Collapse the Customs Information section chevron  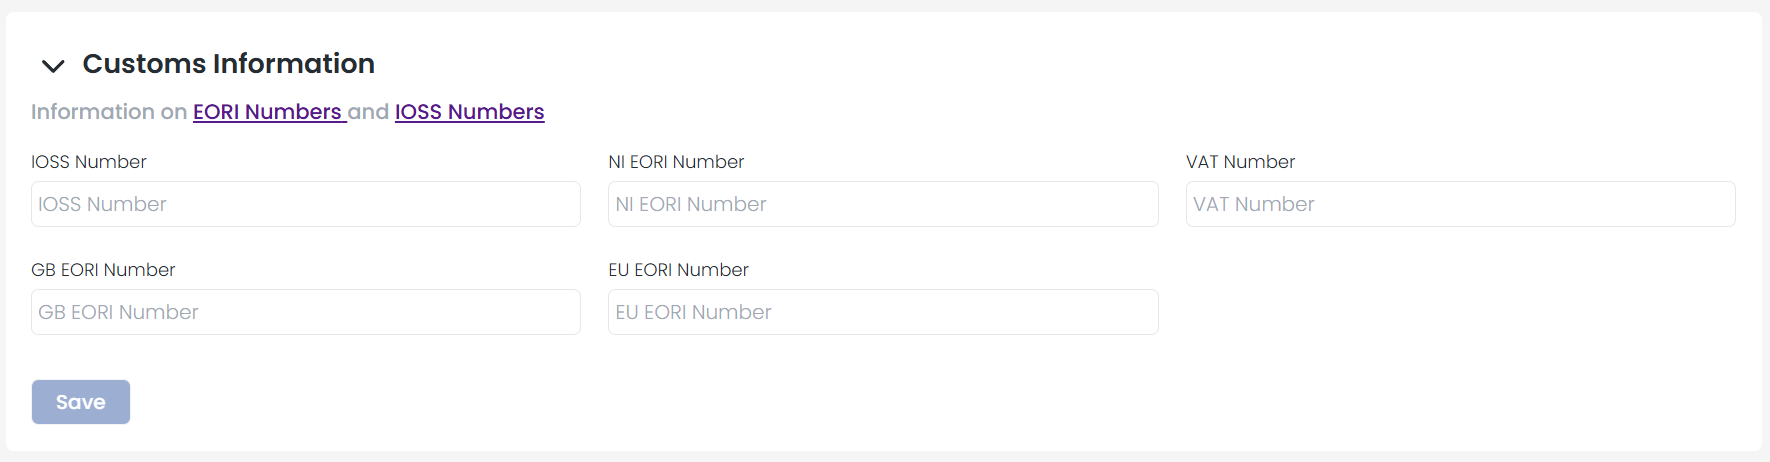click(x=53, y=66)
